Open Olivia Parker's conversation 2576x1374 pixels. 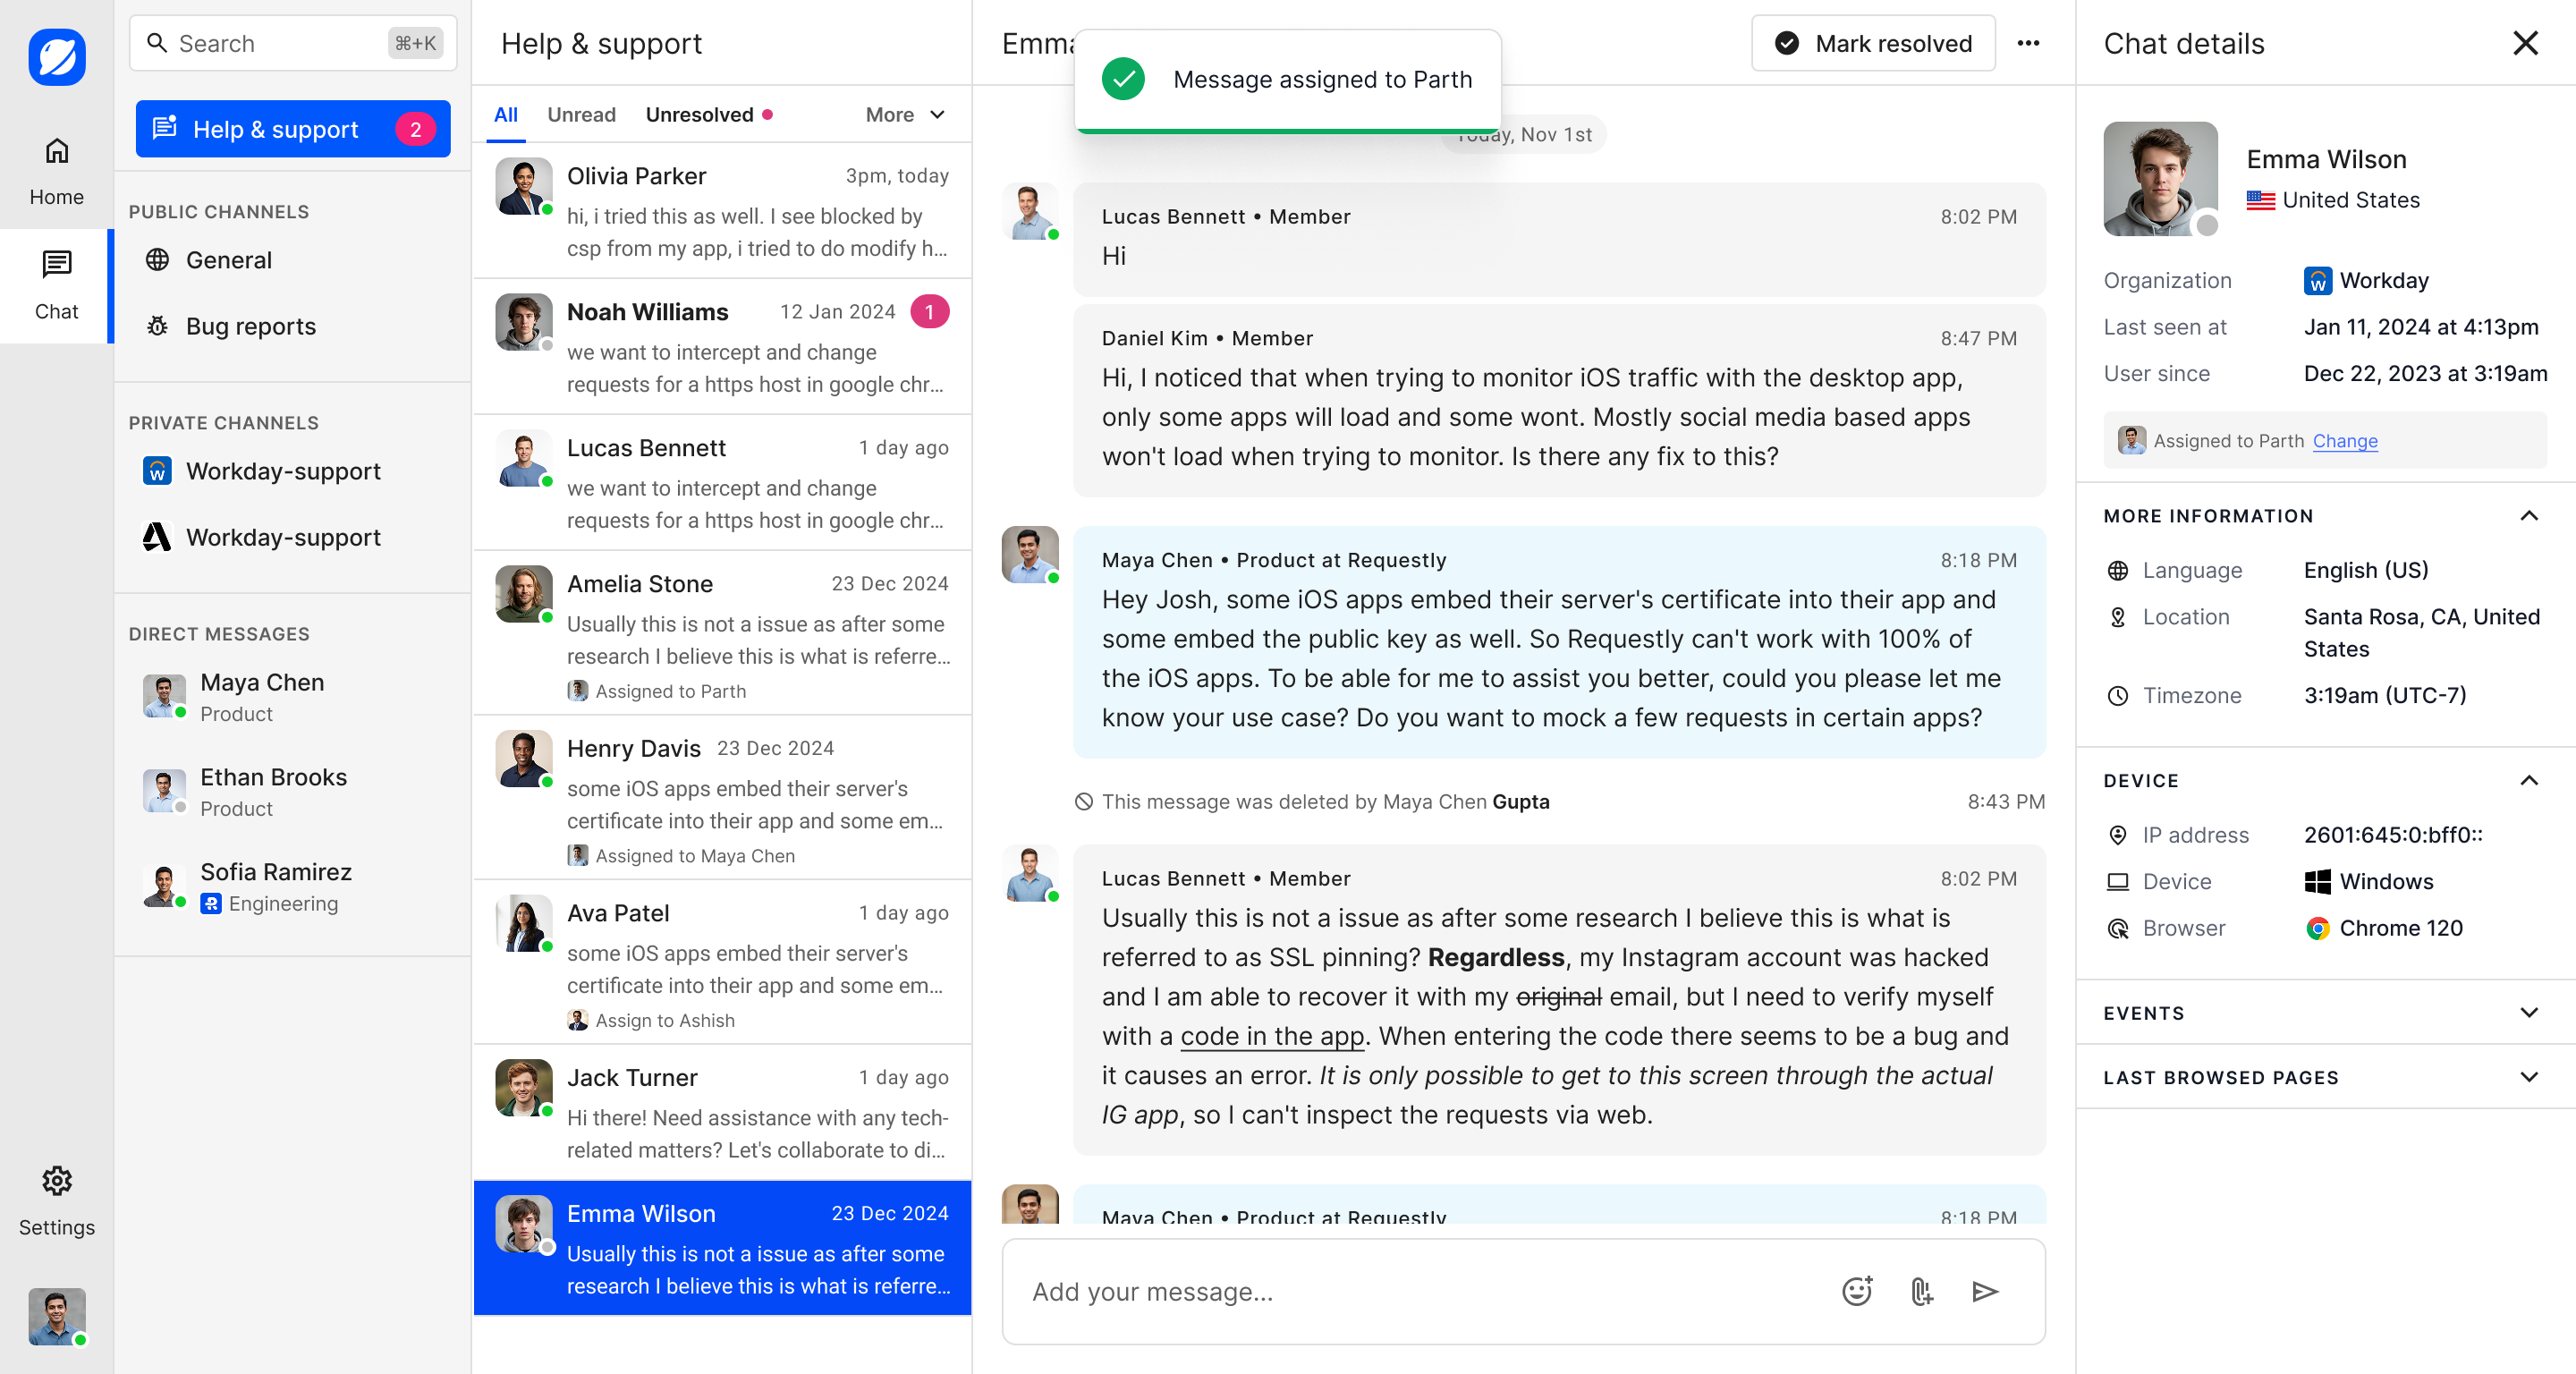click(722, 211)
